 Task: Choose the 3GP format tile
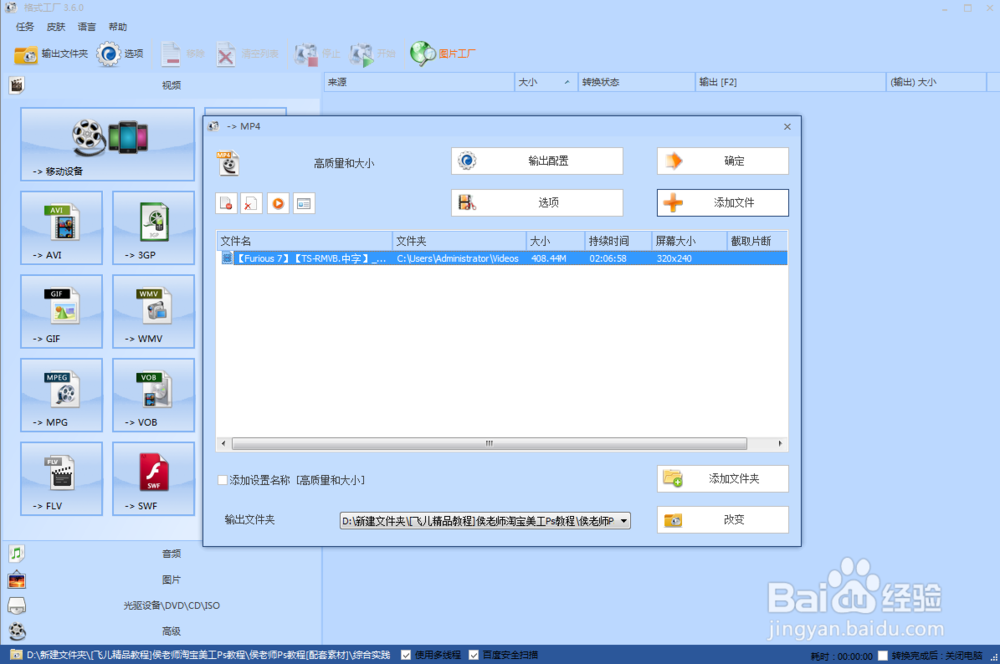153,228
